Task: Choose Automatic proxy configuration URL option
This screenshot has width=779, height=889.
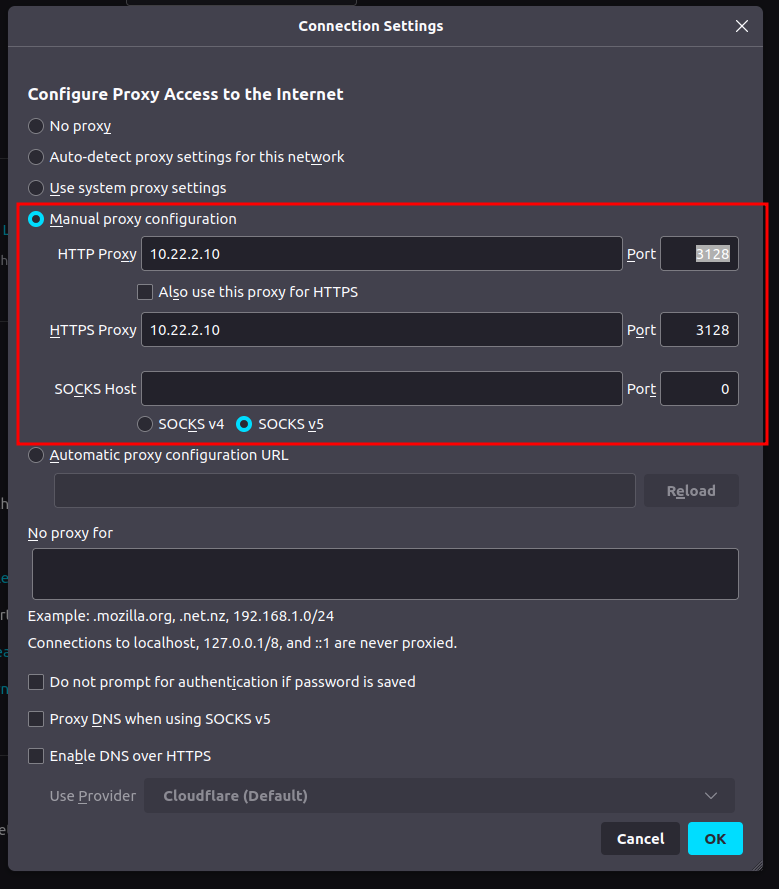Action: click(36, 455)
